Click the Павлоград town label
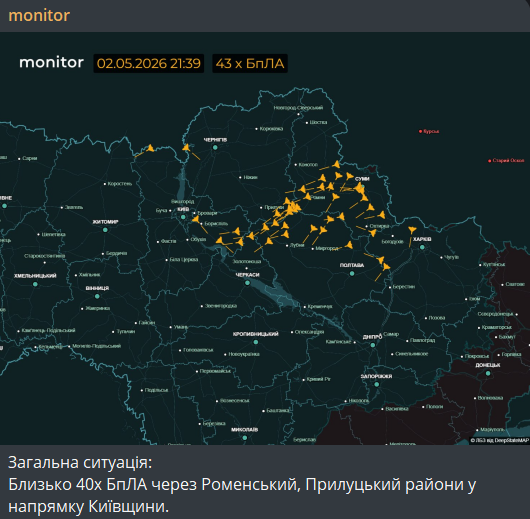The image size is (530, 519). pyautogui.click(x=422, y=340)
